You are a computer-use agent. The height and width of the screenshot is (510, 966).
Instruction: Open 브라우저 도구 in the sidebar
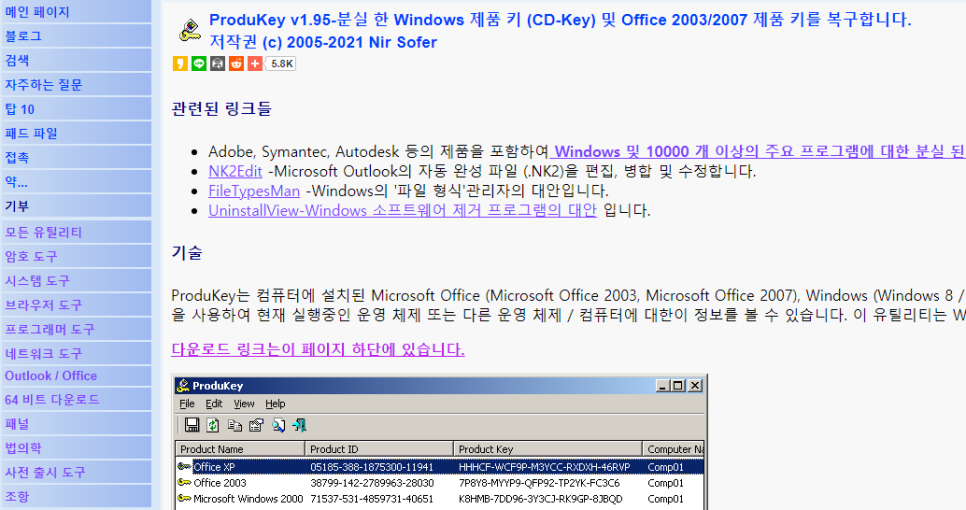point(75,305)
